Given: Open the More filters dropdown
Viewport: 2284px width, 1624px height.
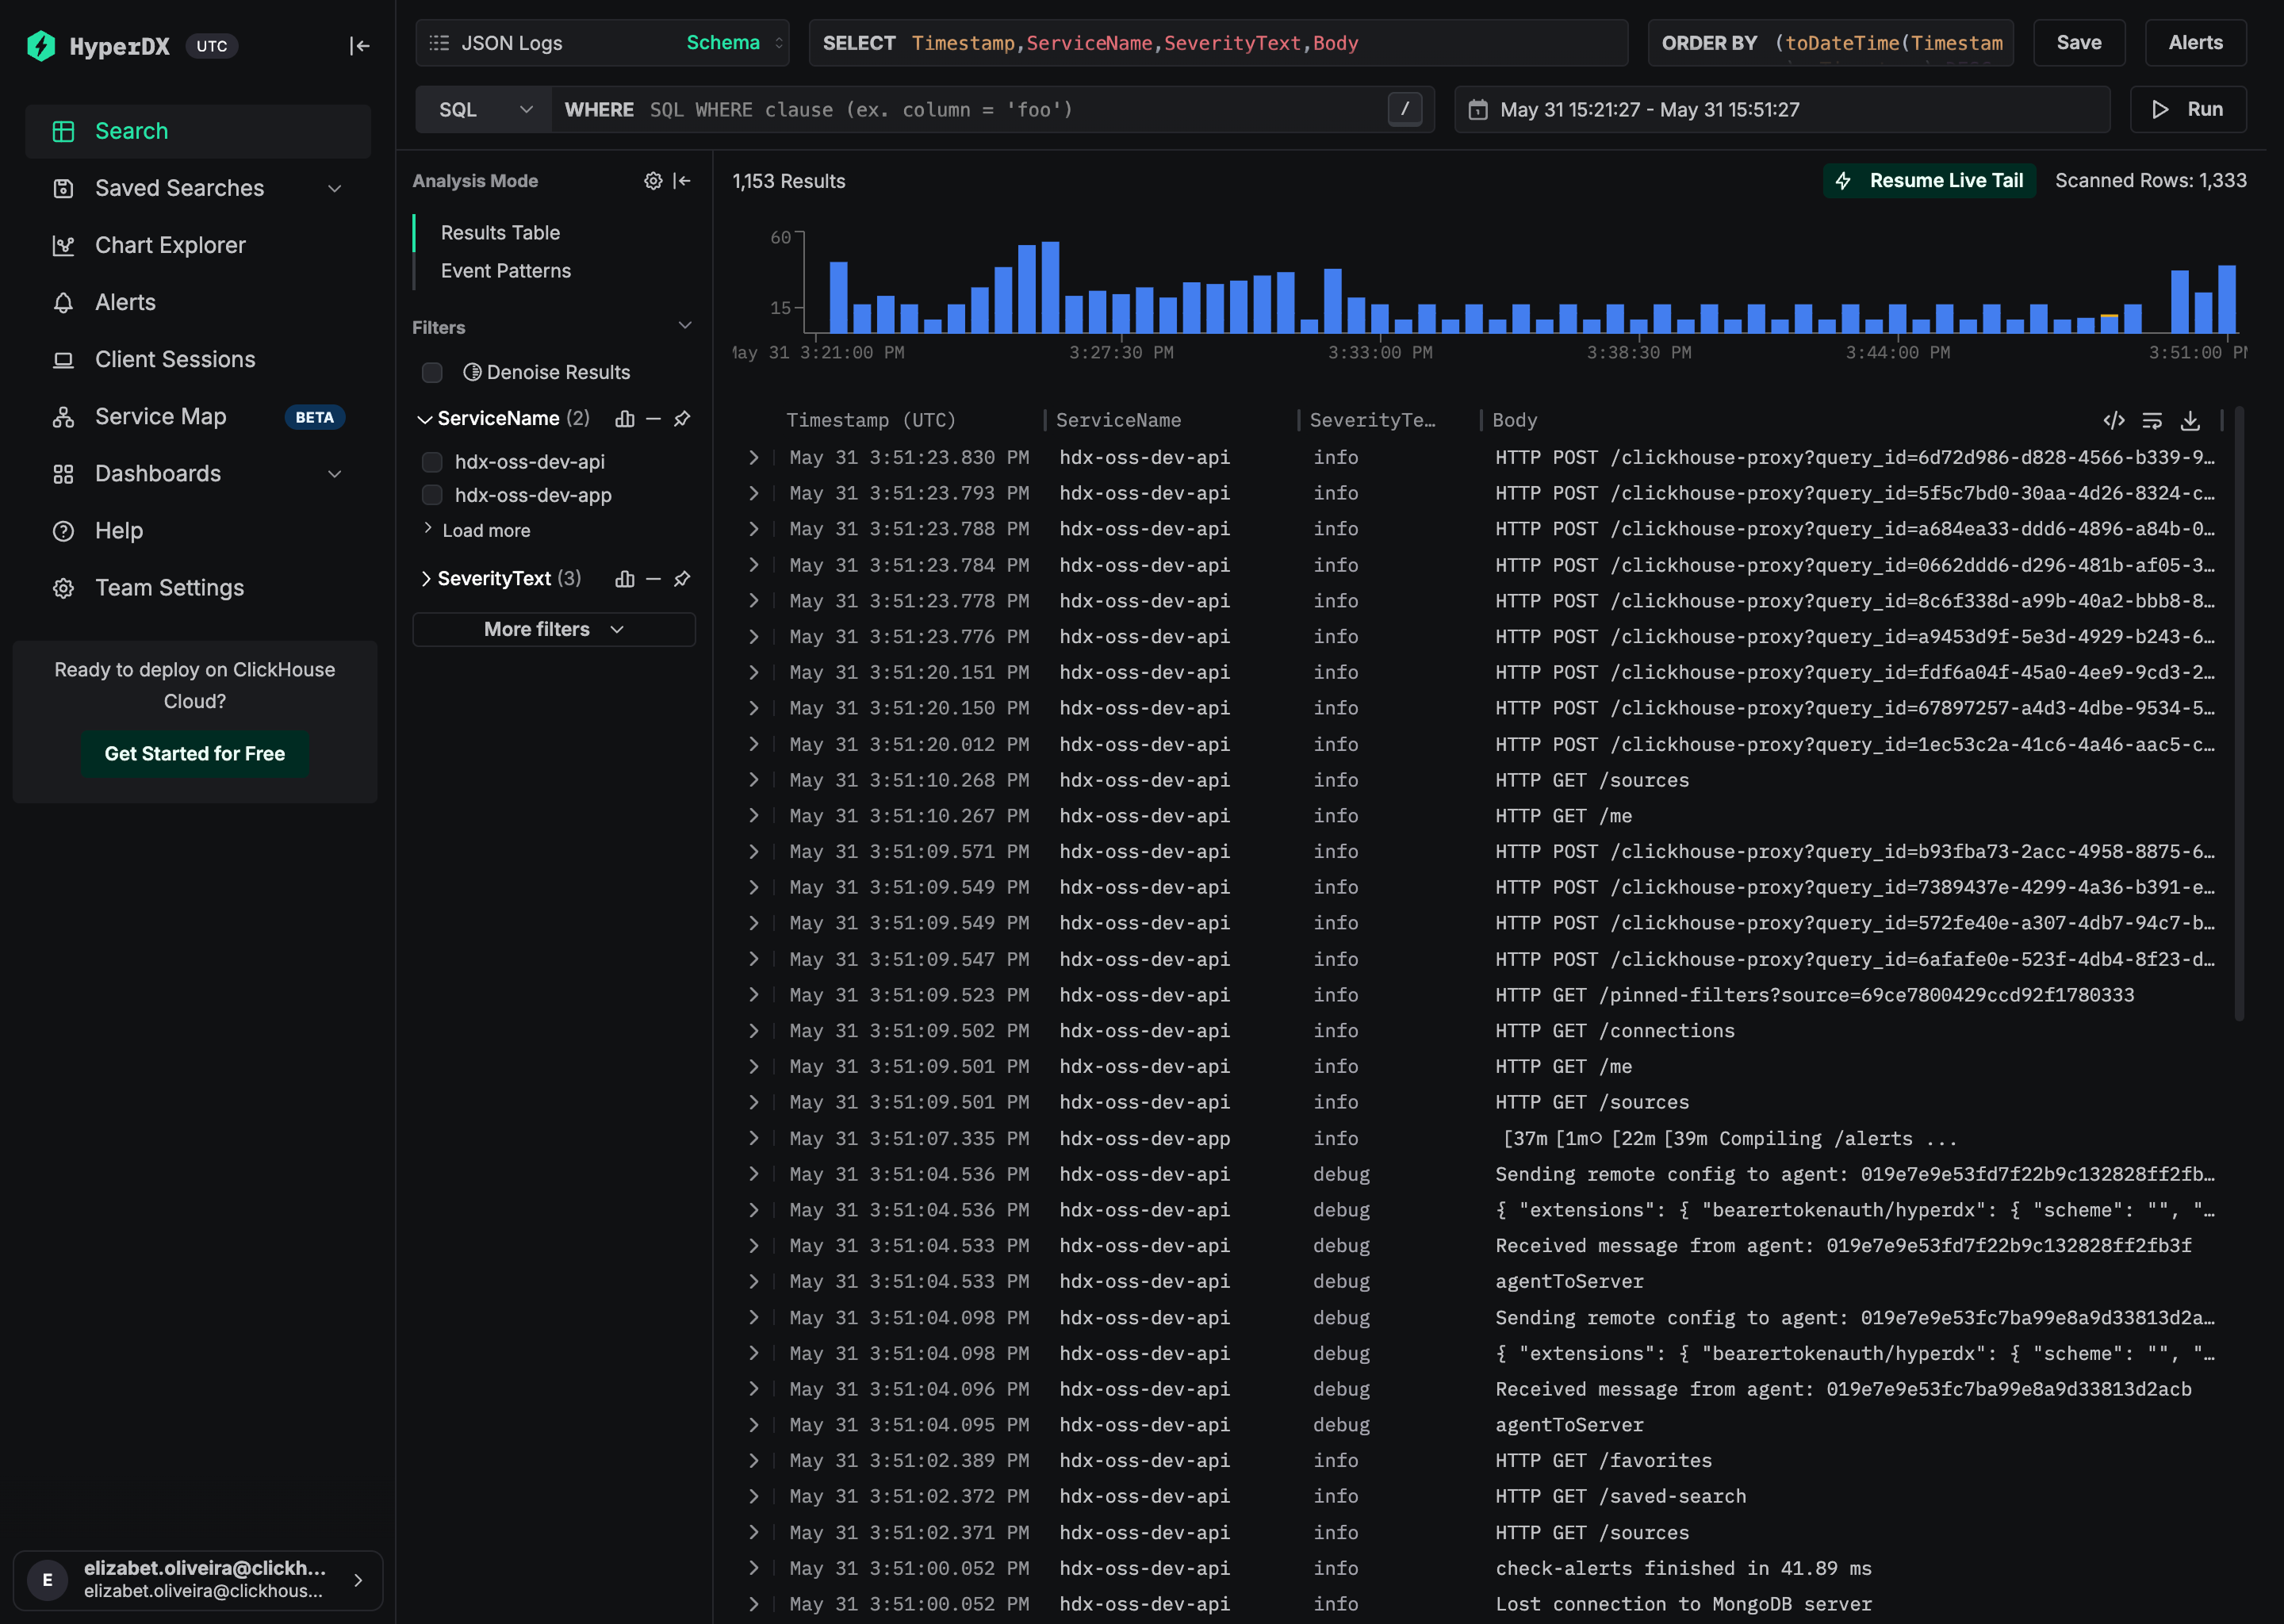Looking at the screenshot, I should (554, 629).
